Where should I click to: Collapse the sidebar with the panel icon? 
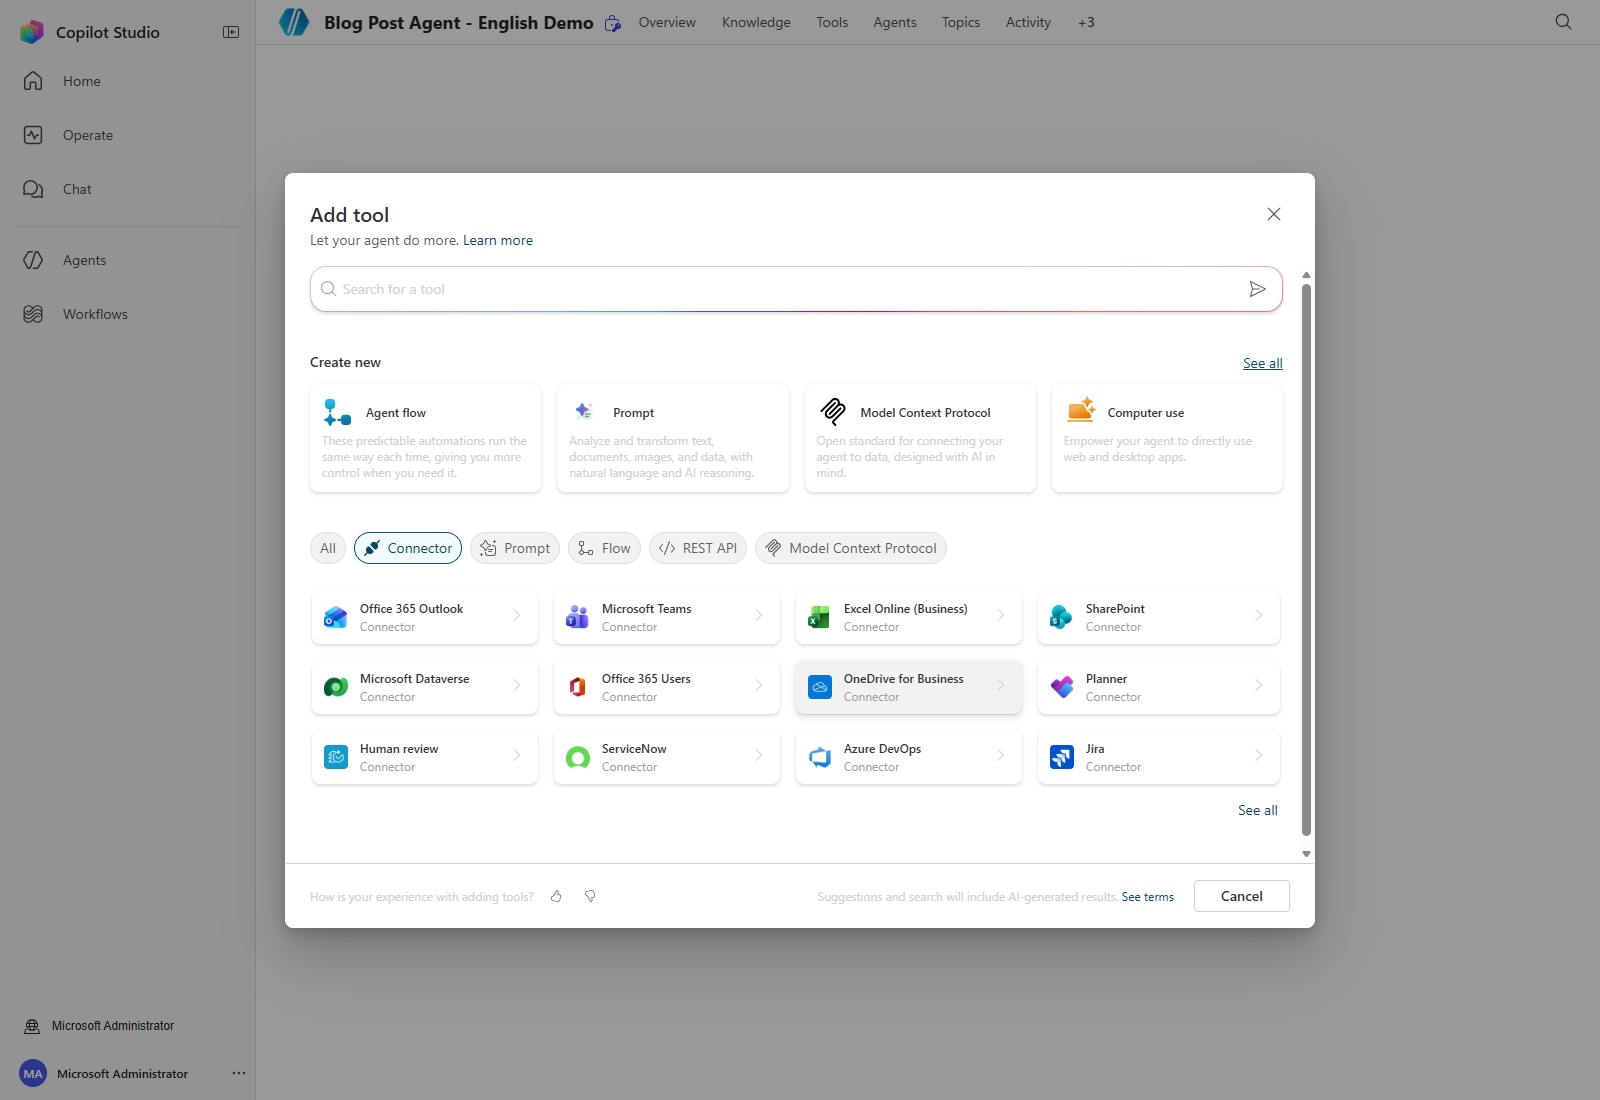[x=231, y=32]
